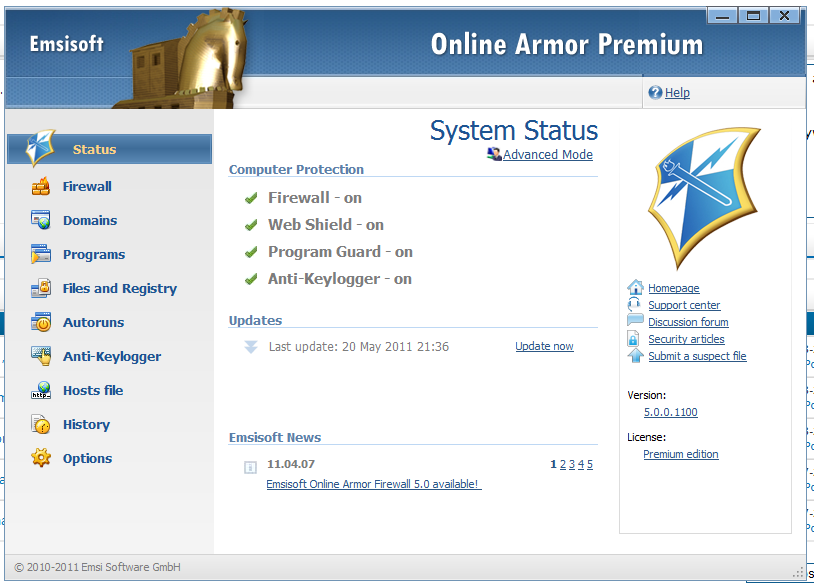
Task: Click the Support center headset icon
Action: [x=634, y=304]
